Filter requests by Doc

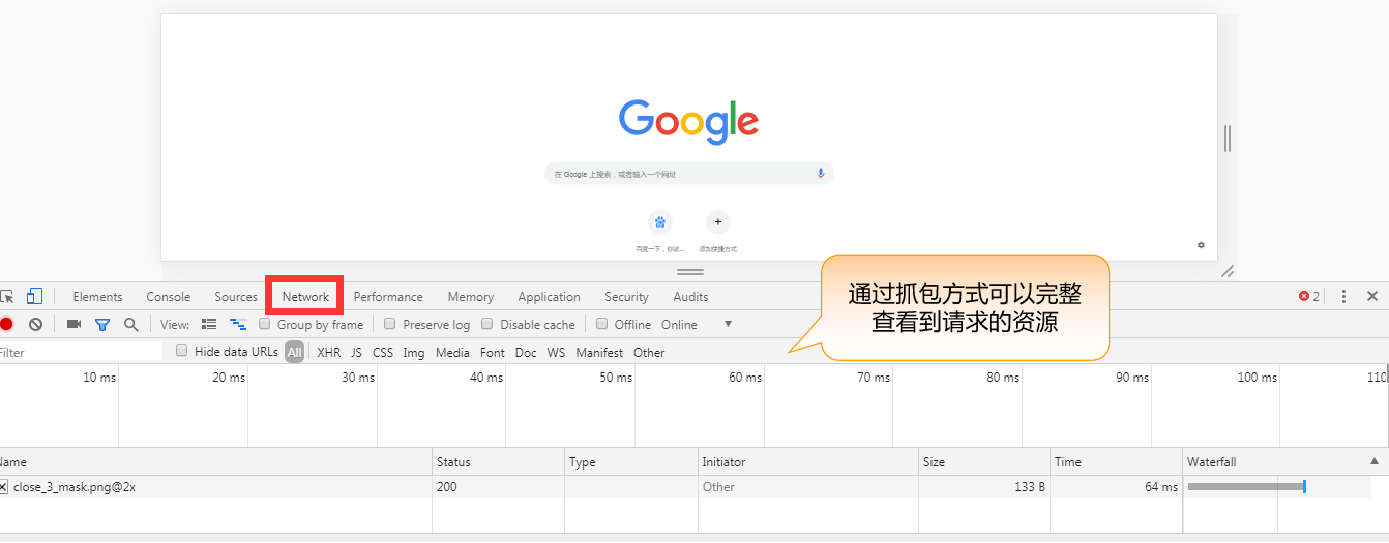pyautogui.click(x=526, y=352)
